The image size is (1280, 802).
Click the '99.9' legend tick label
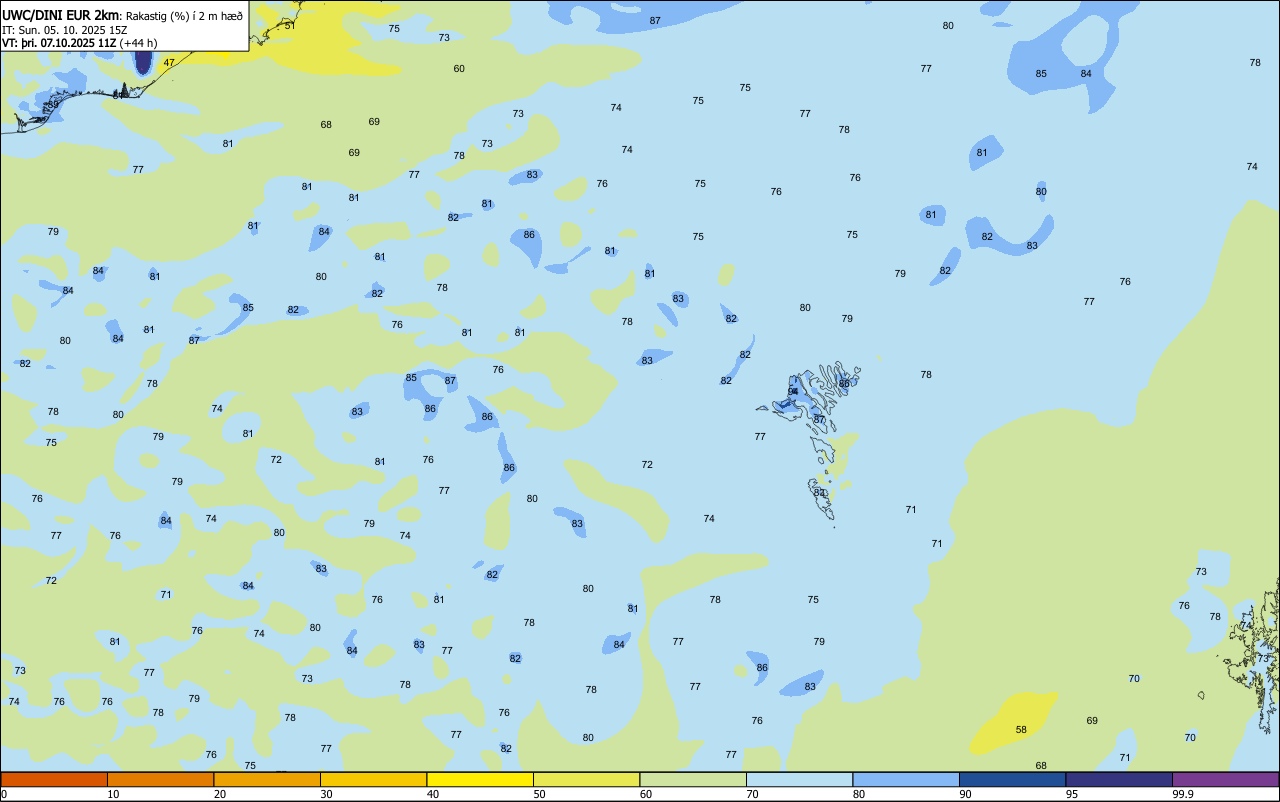[x=1183, y=794]
